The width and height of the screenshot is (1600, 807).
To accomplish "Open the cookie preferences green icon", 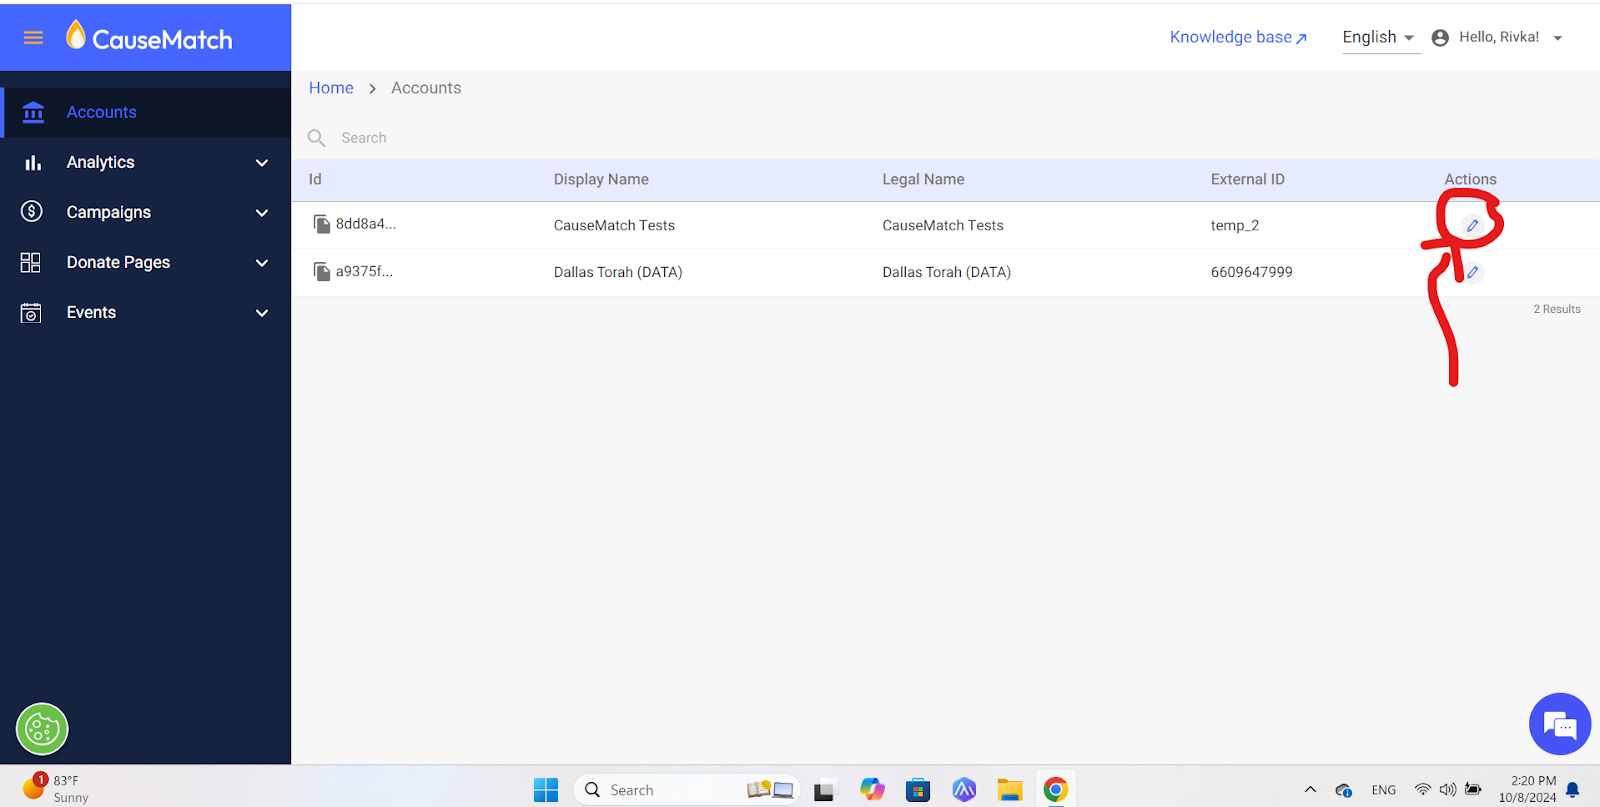I will tap(42, 729).
